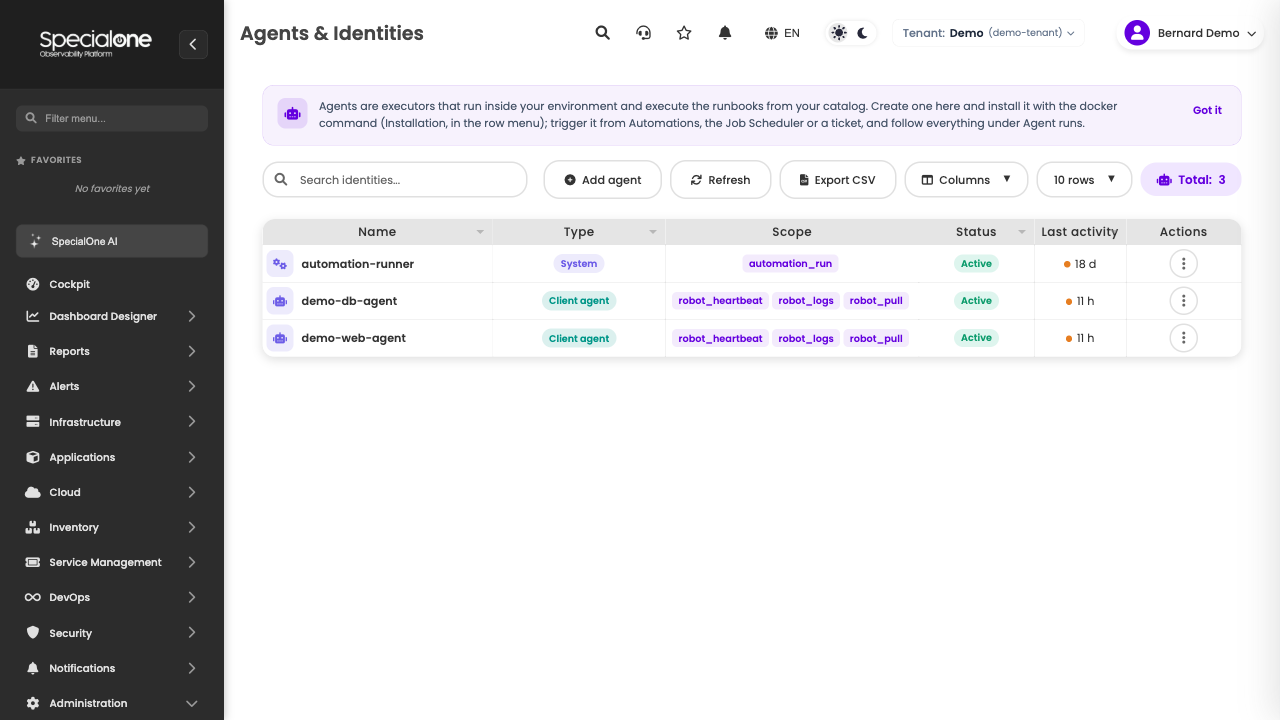Open the 10 rows page size dropdown
The width and height of the screenshot is (1280, 720).
tap(1084, 180)
